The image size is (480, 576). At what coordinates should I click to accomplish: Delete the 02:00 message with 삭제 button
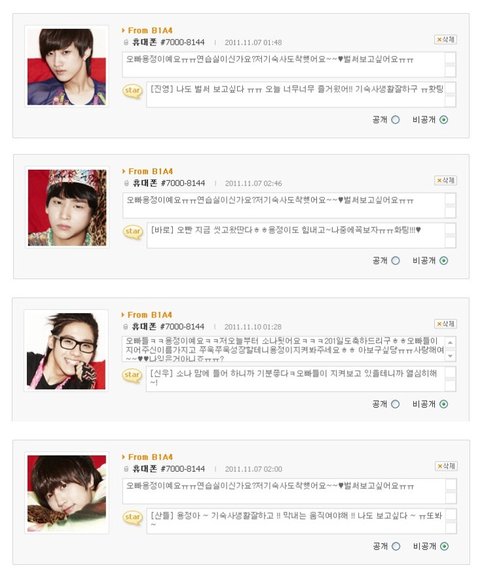coord(446,466)
